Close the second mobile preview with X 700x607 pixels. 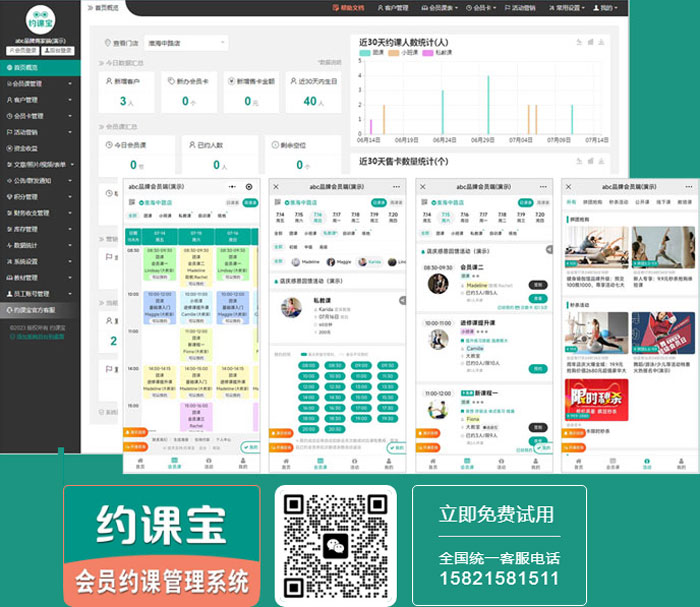coord(277,187)
